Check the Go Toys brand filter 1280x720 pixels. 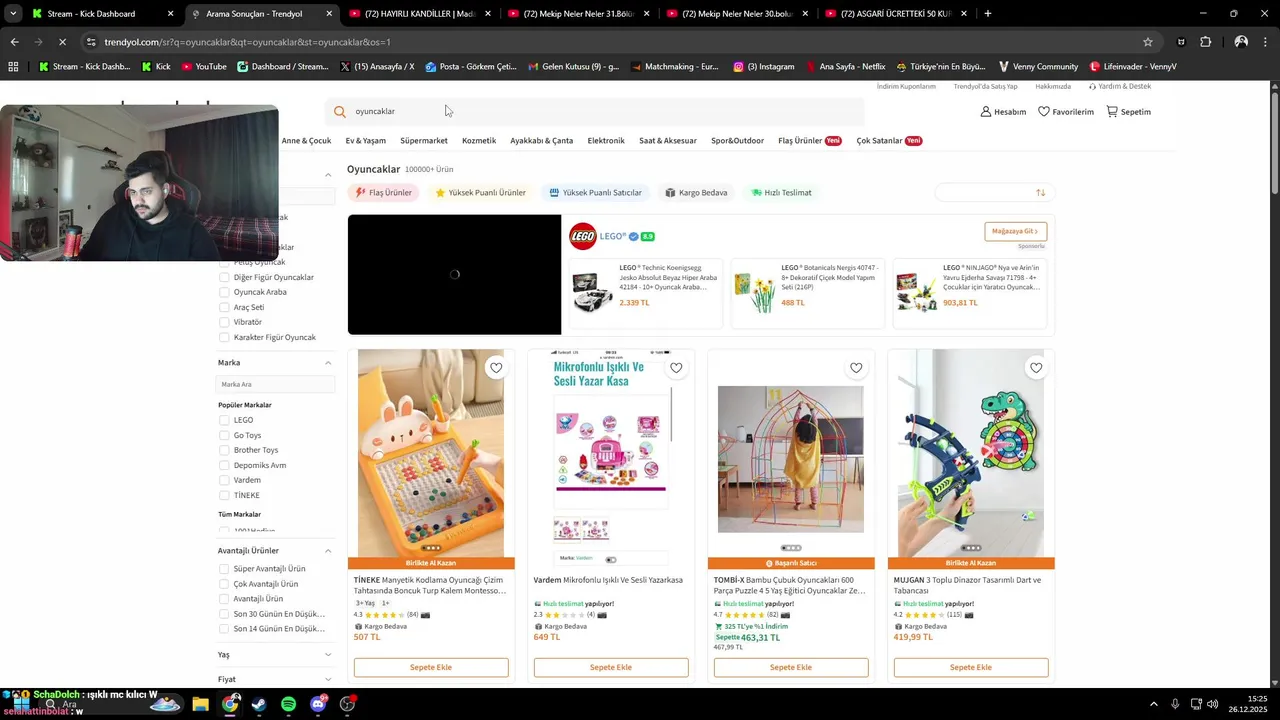coord(224,435)
